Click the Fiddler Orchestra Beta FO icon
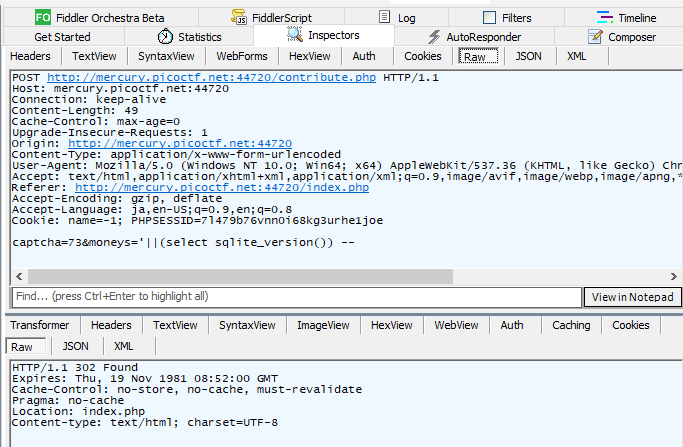This screenshot has height=447, width=683. tap(43, 18)
